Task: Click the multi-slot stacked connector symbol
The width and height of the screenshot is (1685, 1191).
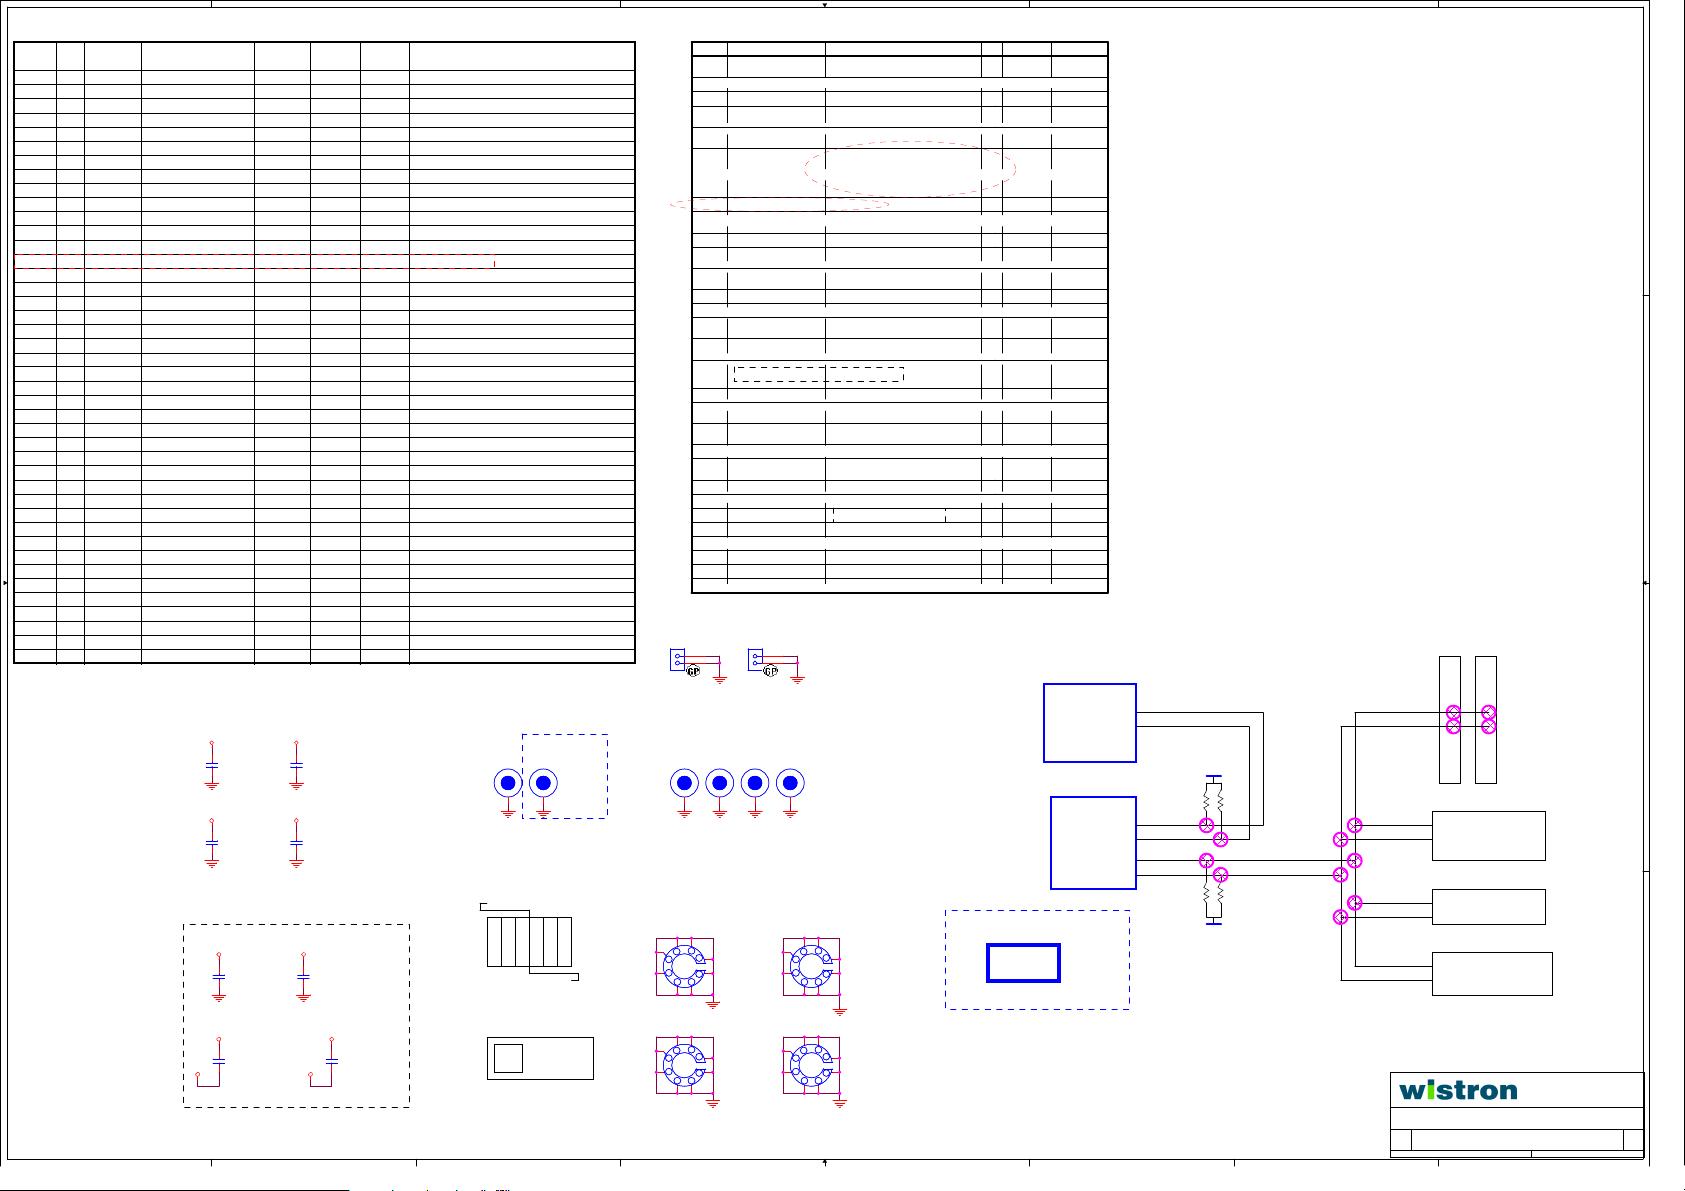Action: click(x=529, y=942)
